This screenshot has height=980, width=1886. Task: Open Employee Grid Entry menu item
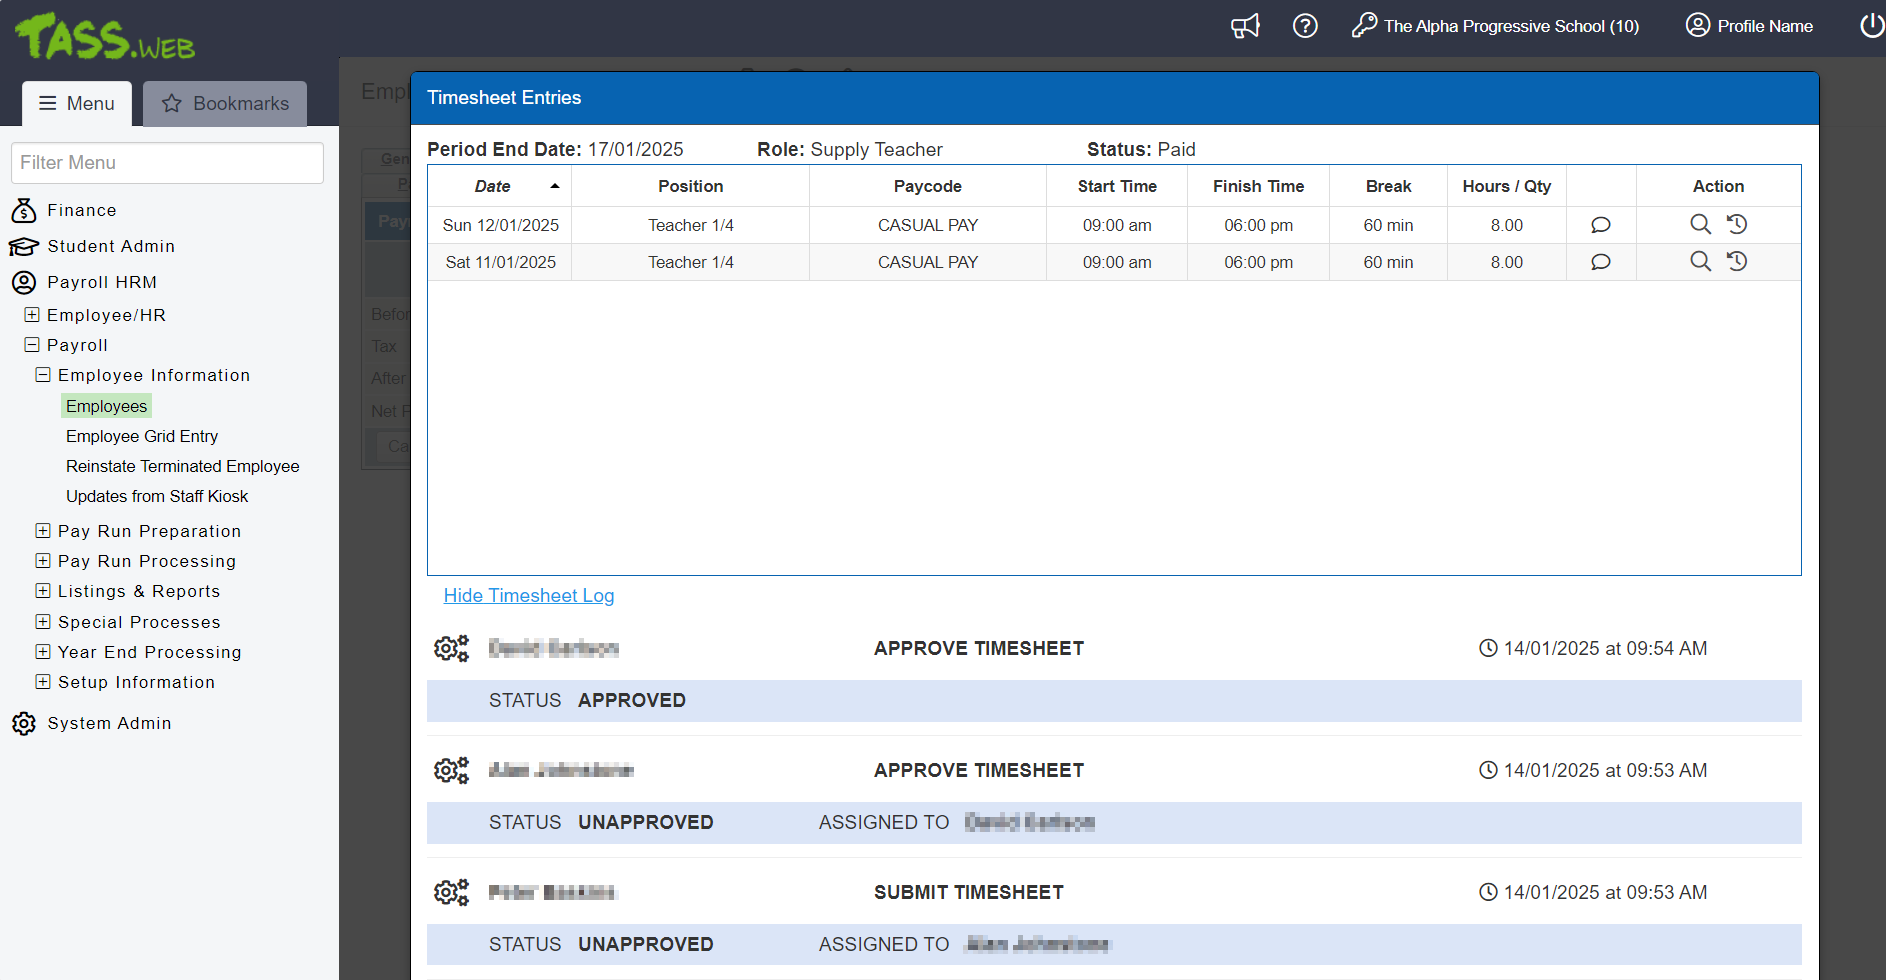(142, 436)
